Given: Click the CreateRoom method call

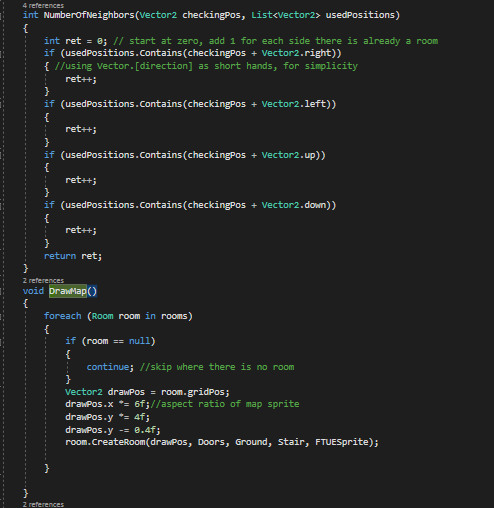Looking at the screenshot, I should pyautogui.click(x=118, y=442).
